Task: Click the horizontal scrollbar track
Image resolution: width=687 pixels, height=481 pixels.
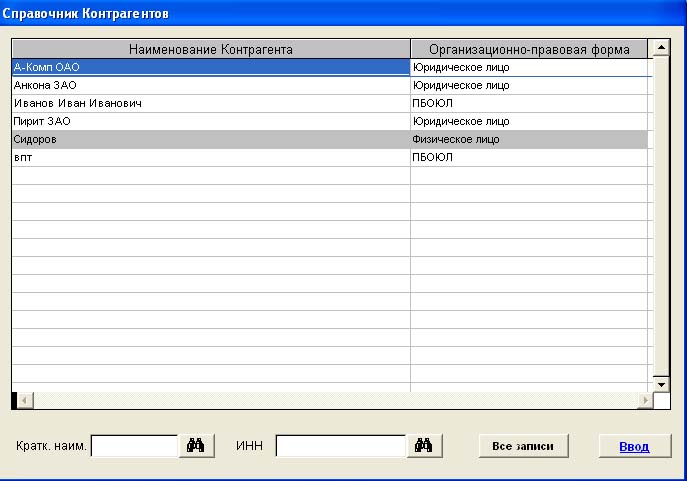Action: (x=335, y=400)
